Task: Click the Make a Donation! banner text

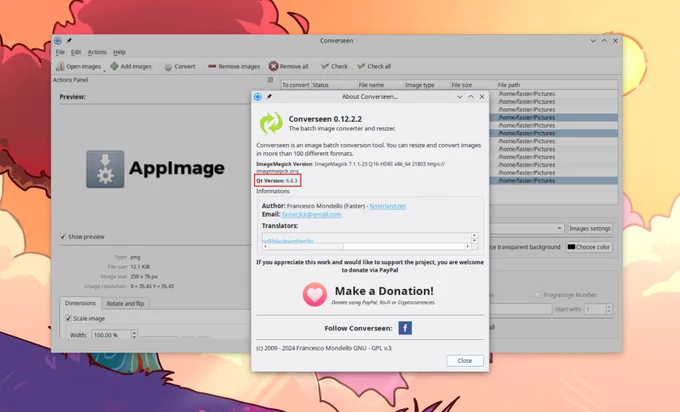Action: (x=384, y=291)
